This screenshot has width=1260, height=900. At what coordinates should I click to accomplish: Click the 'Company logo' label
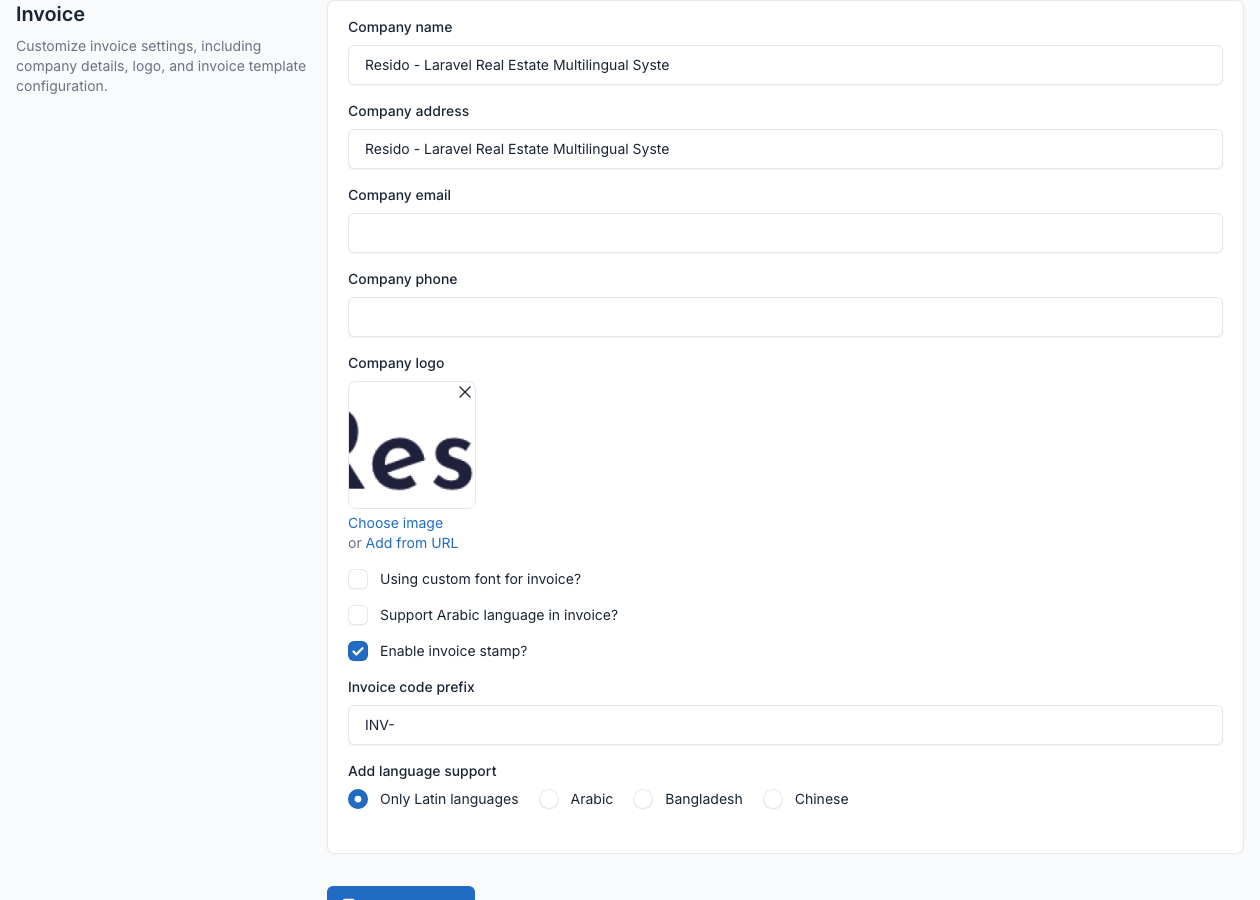(396, 363)
